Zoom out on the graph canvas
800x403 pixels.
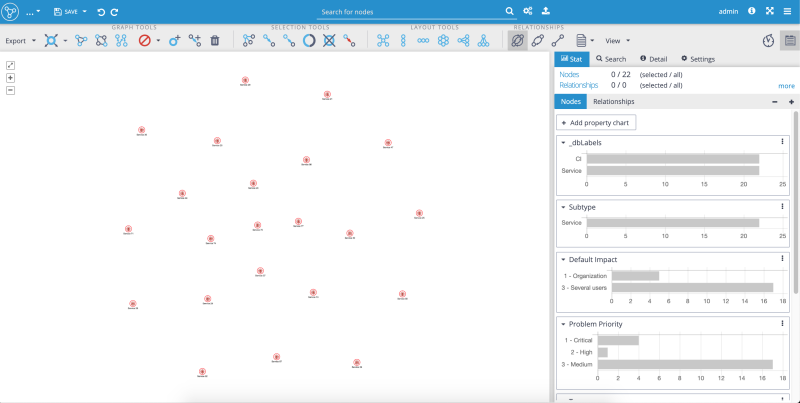(10, 90)
